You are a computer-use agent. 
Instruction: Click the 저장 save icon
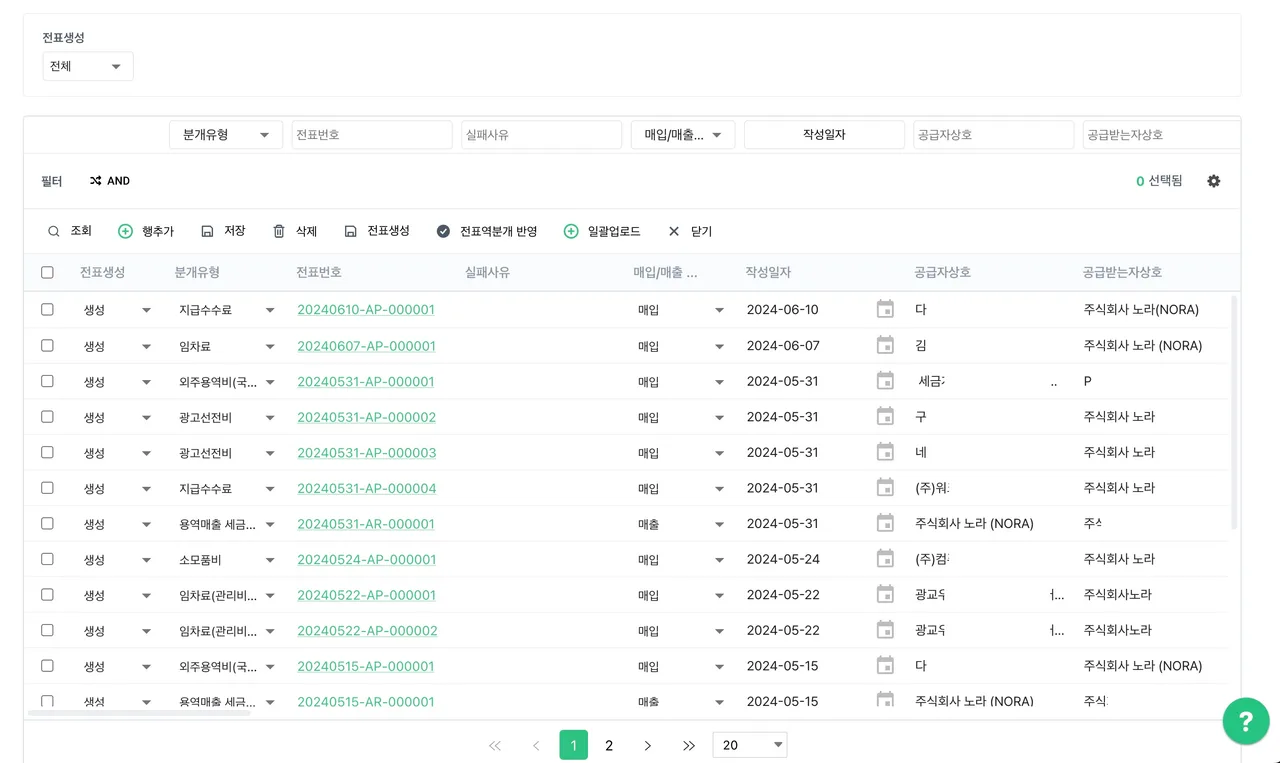[207, 231]
